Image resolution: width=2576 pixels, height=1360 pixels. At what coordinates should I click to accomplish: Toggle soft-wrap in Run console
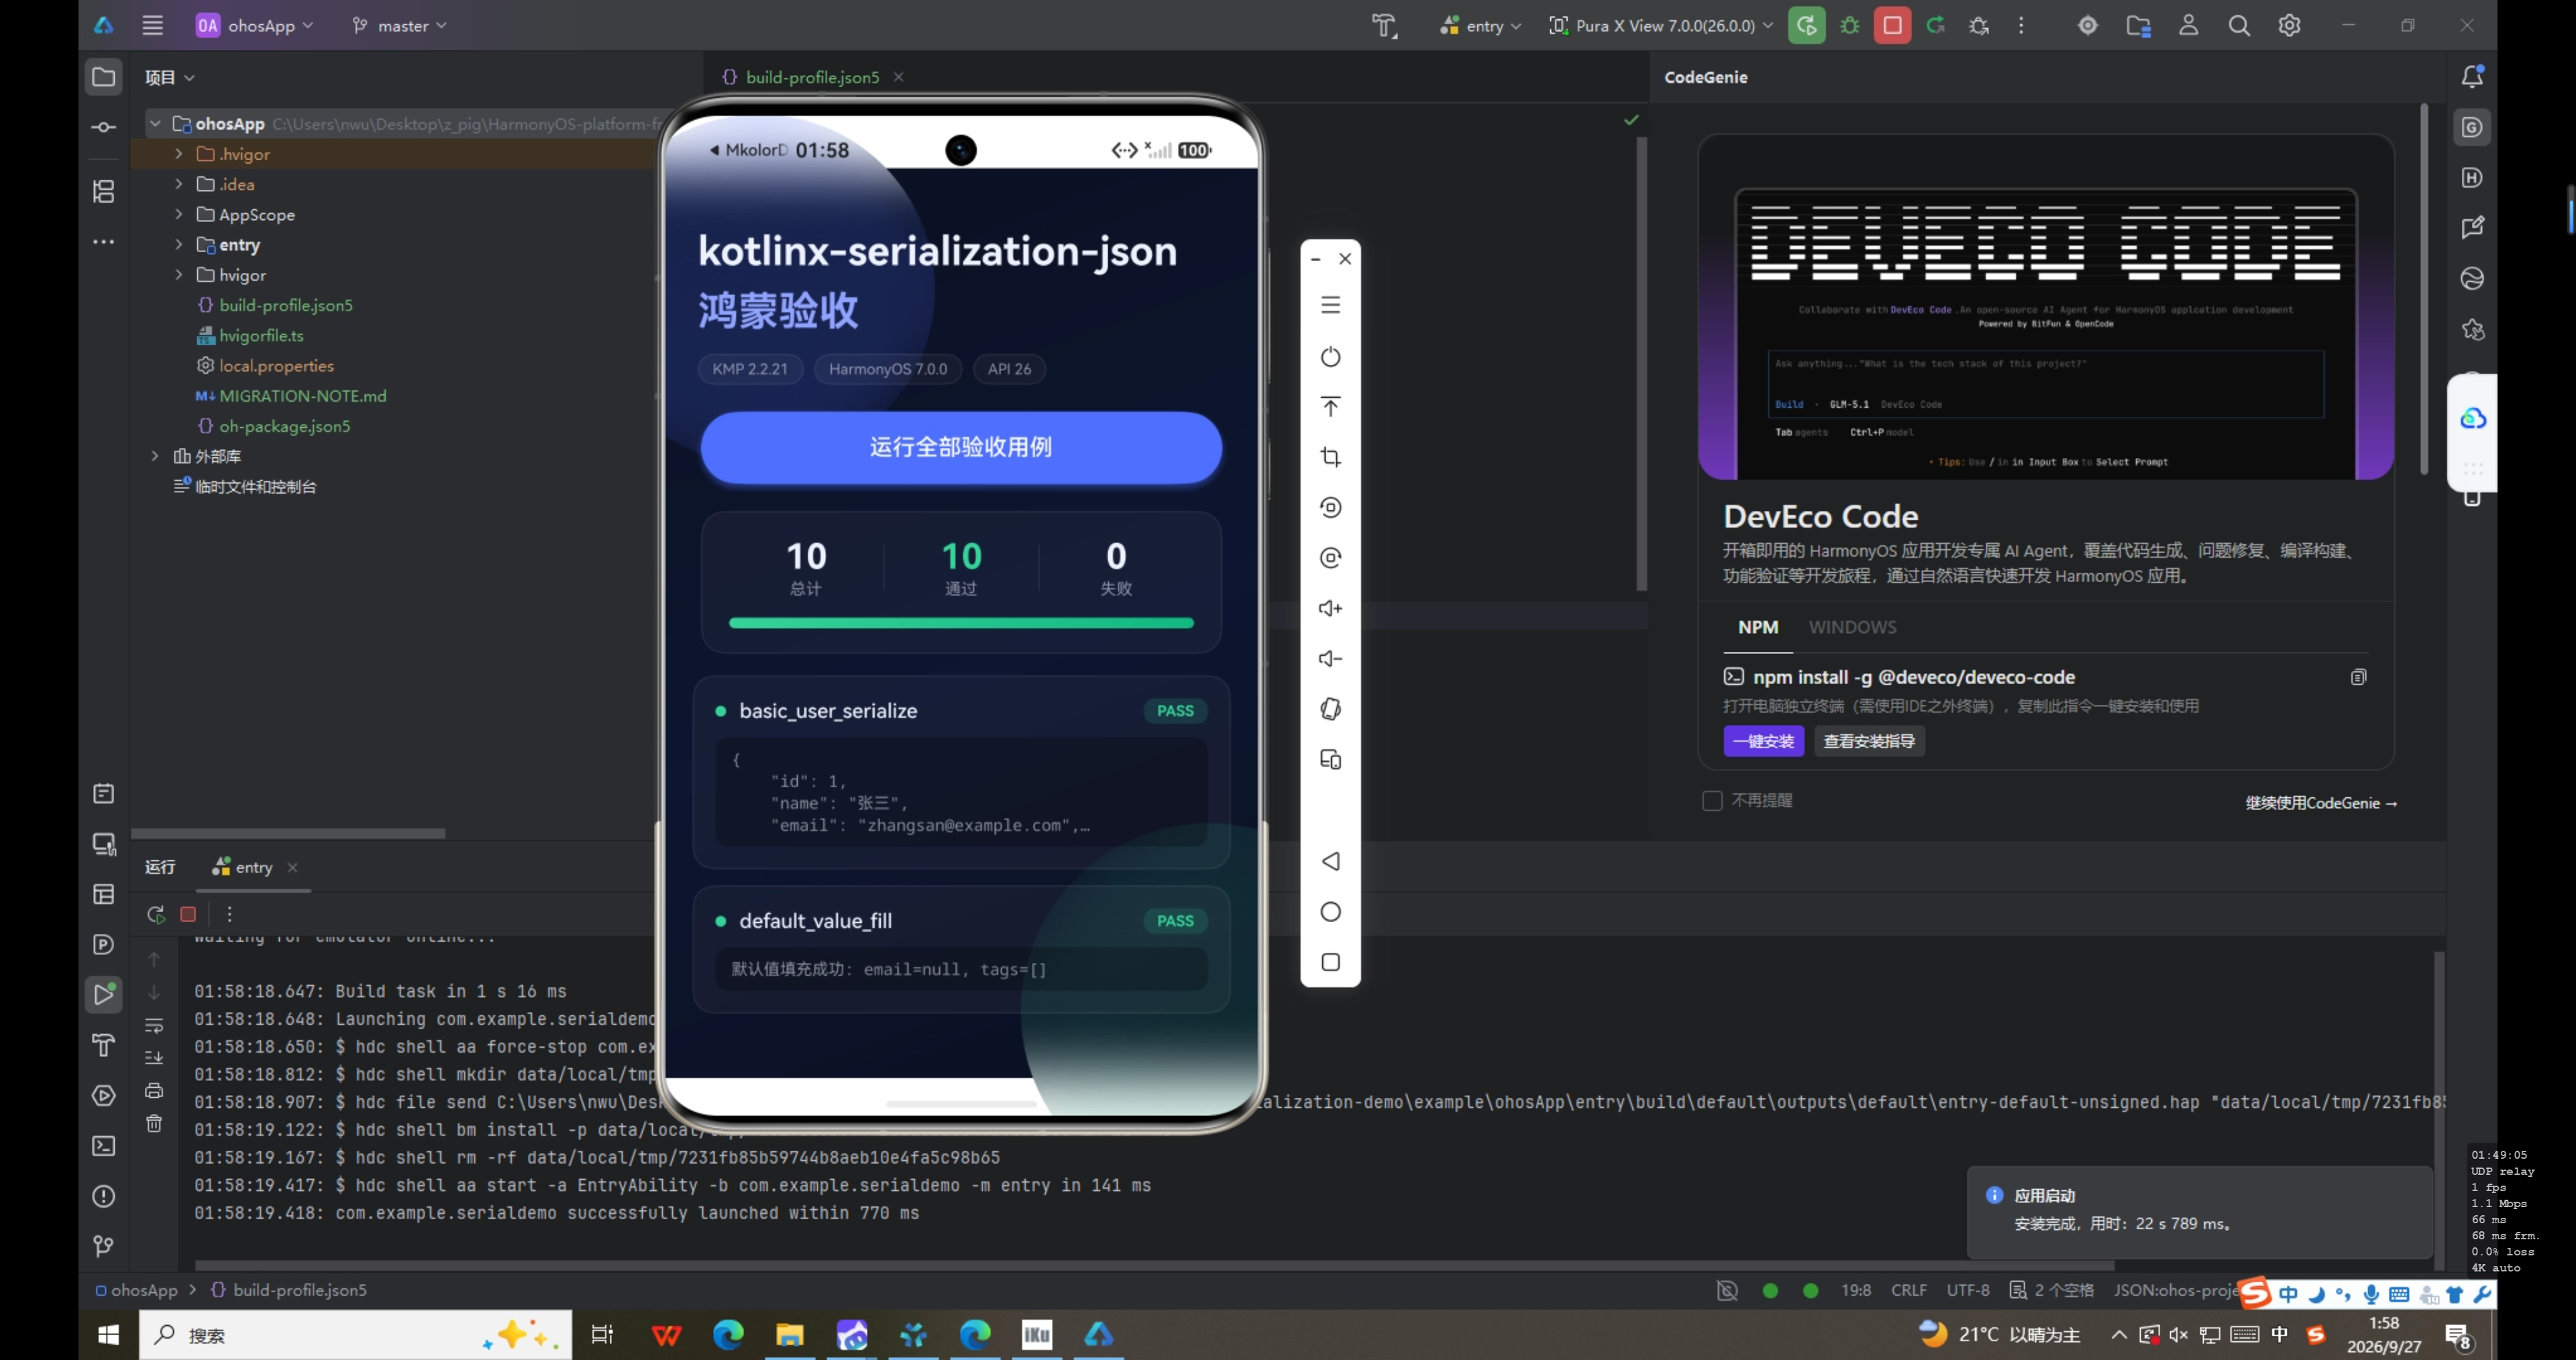pos(154,1025)
